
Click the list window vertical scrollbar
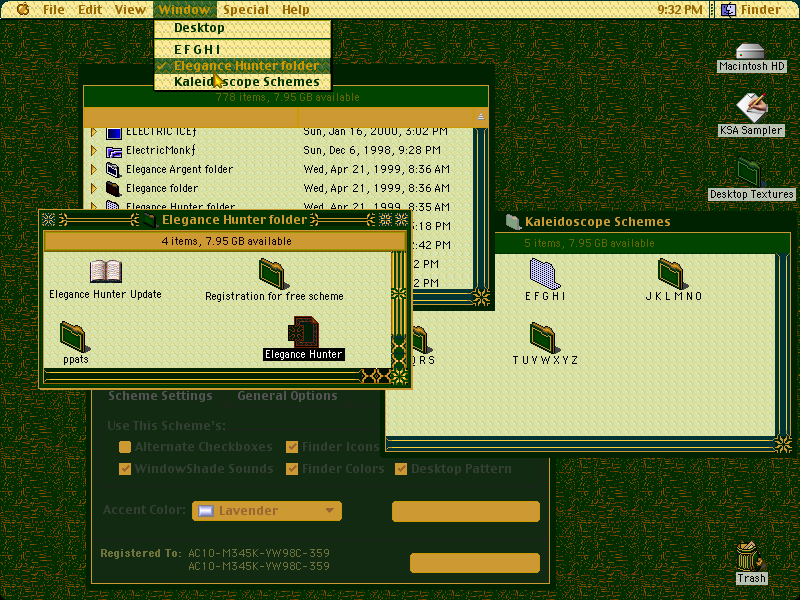point(480,208)
